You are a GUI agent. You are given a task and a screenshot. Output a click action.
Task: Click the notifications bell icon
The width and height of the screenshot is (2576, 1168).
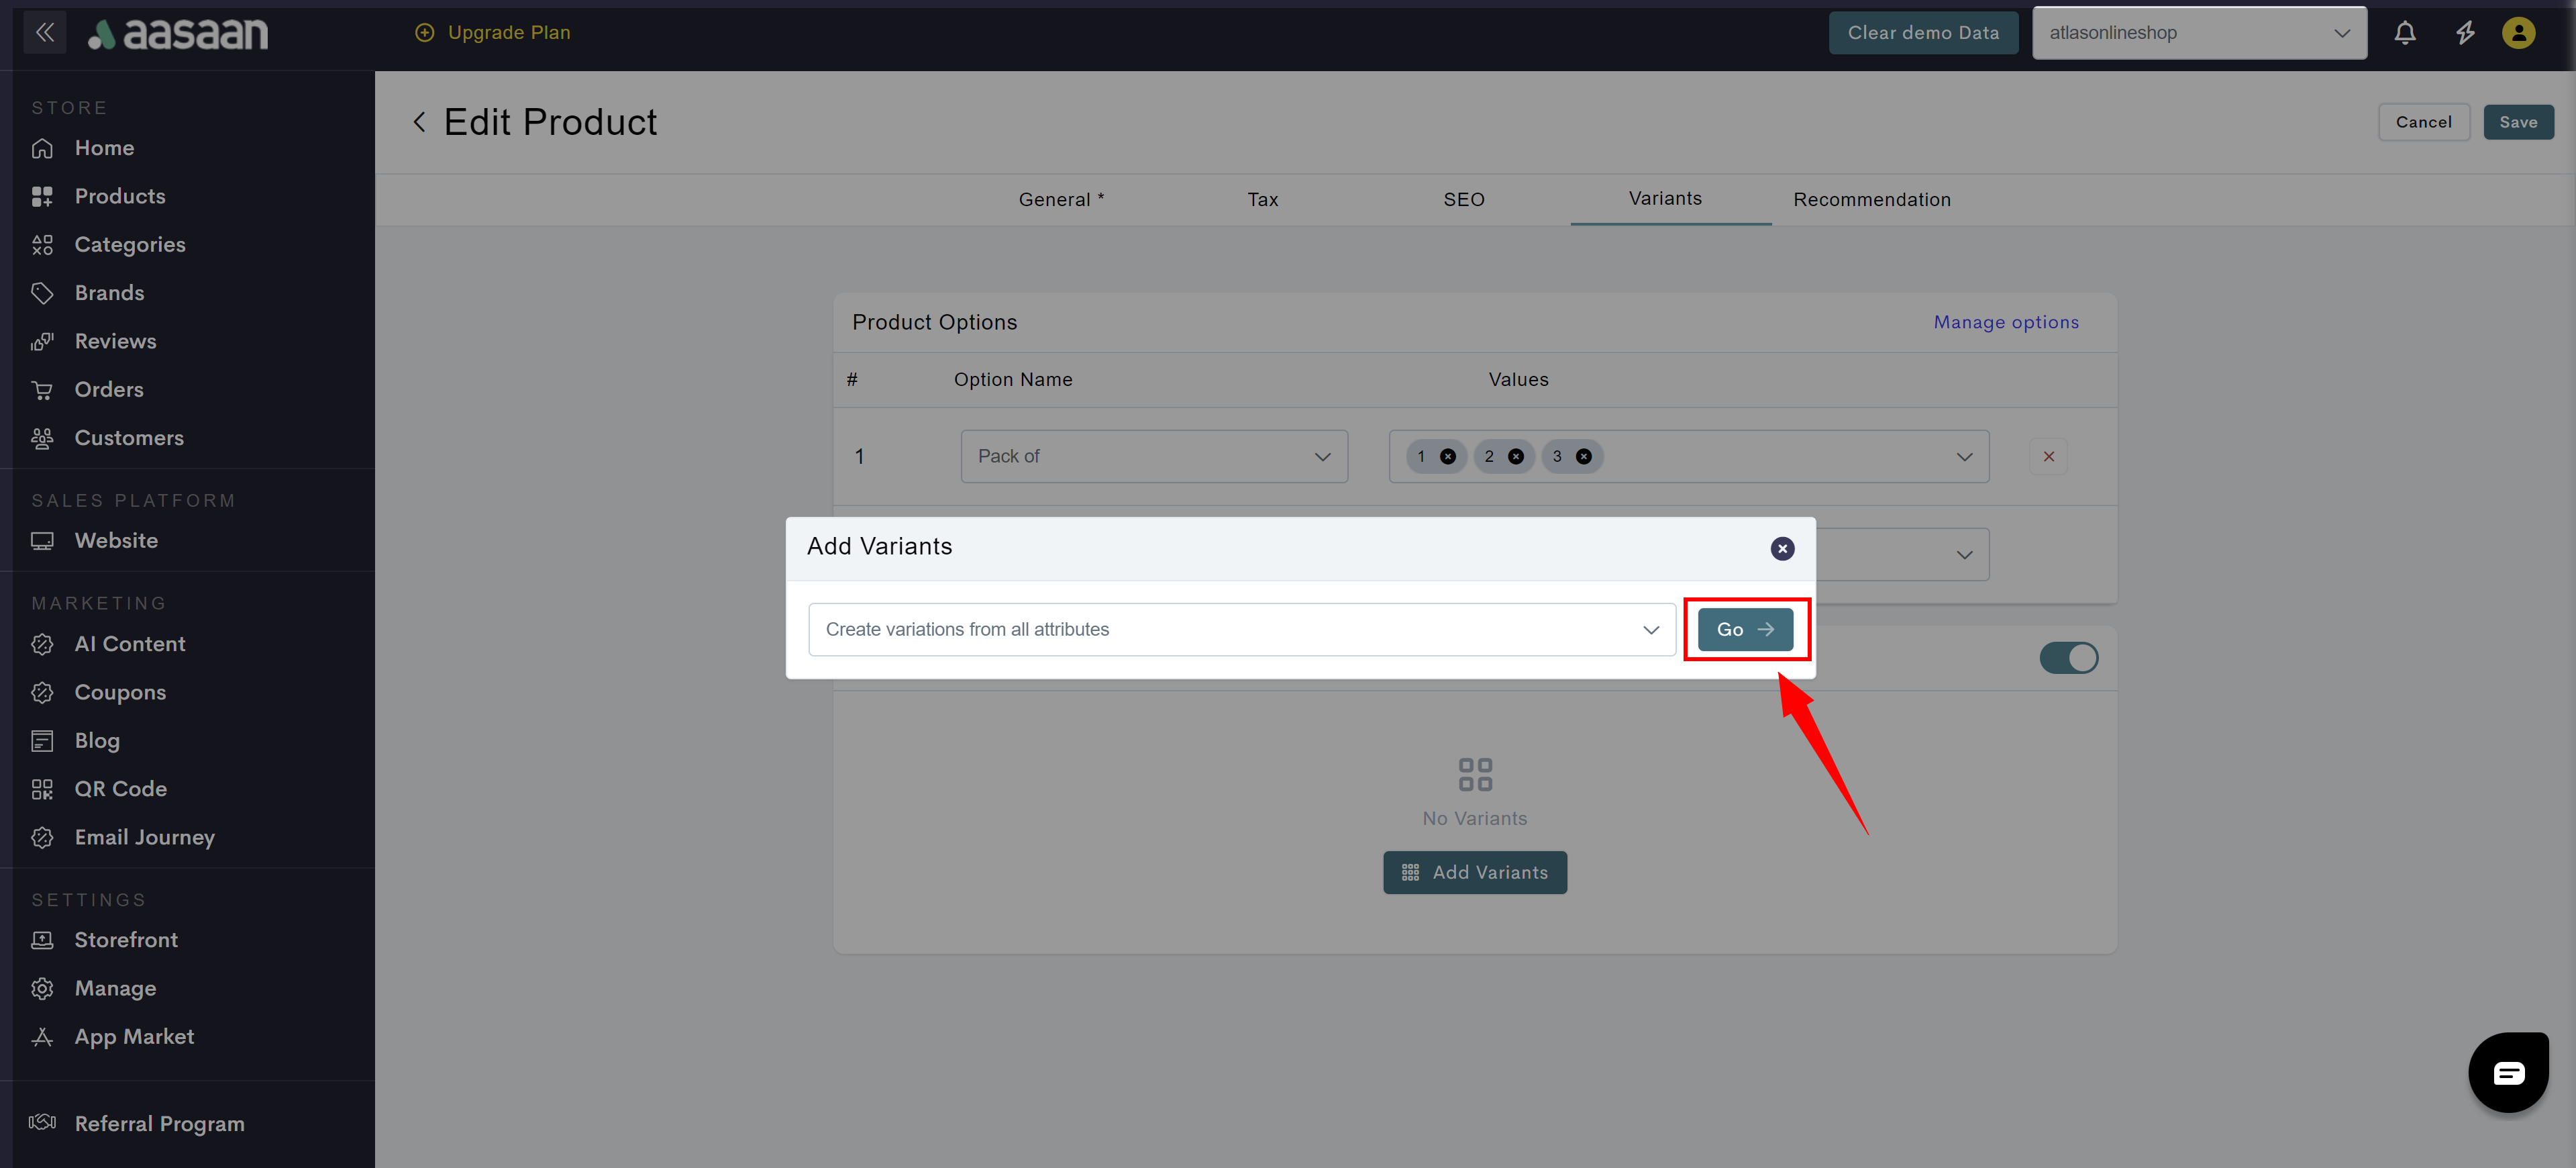pyautogui.click(x=2404, y=33)
